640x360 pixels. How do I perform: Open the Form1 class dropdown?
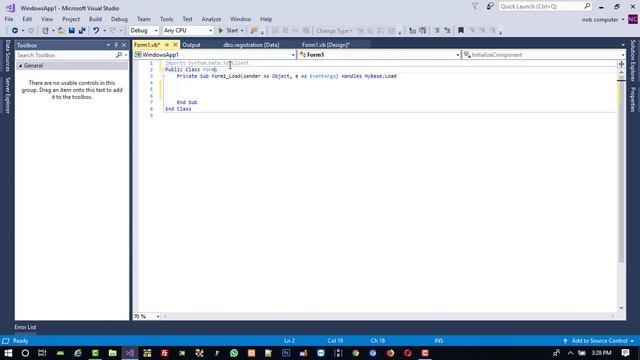coord(379,55)
